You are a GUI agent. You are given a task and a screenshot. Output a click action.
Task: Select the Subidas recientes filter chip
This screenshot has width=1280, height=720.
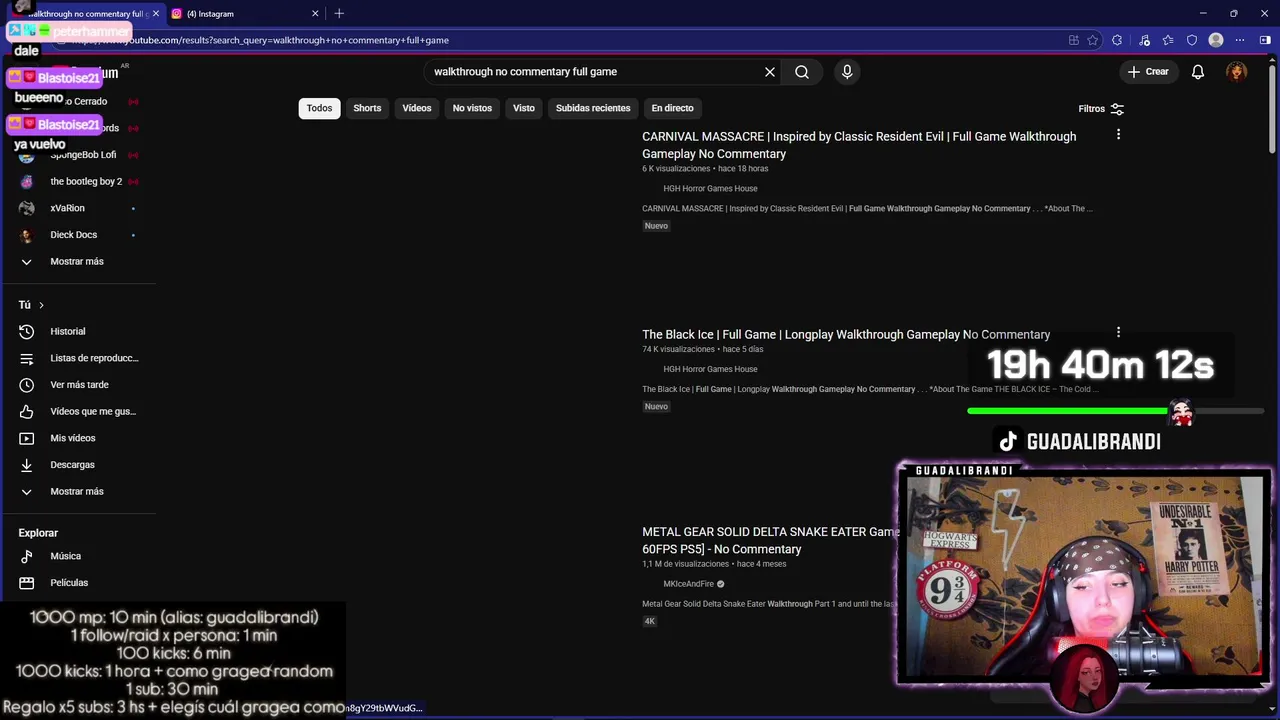click(x=593, y=108)
